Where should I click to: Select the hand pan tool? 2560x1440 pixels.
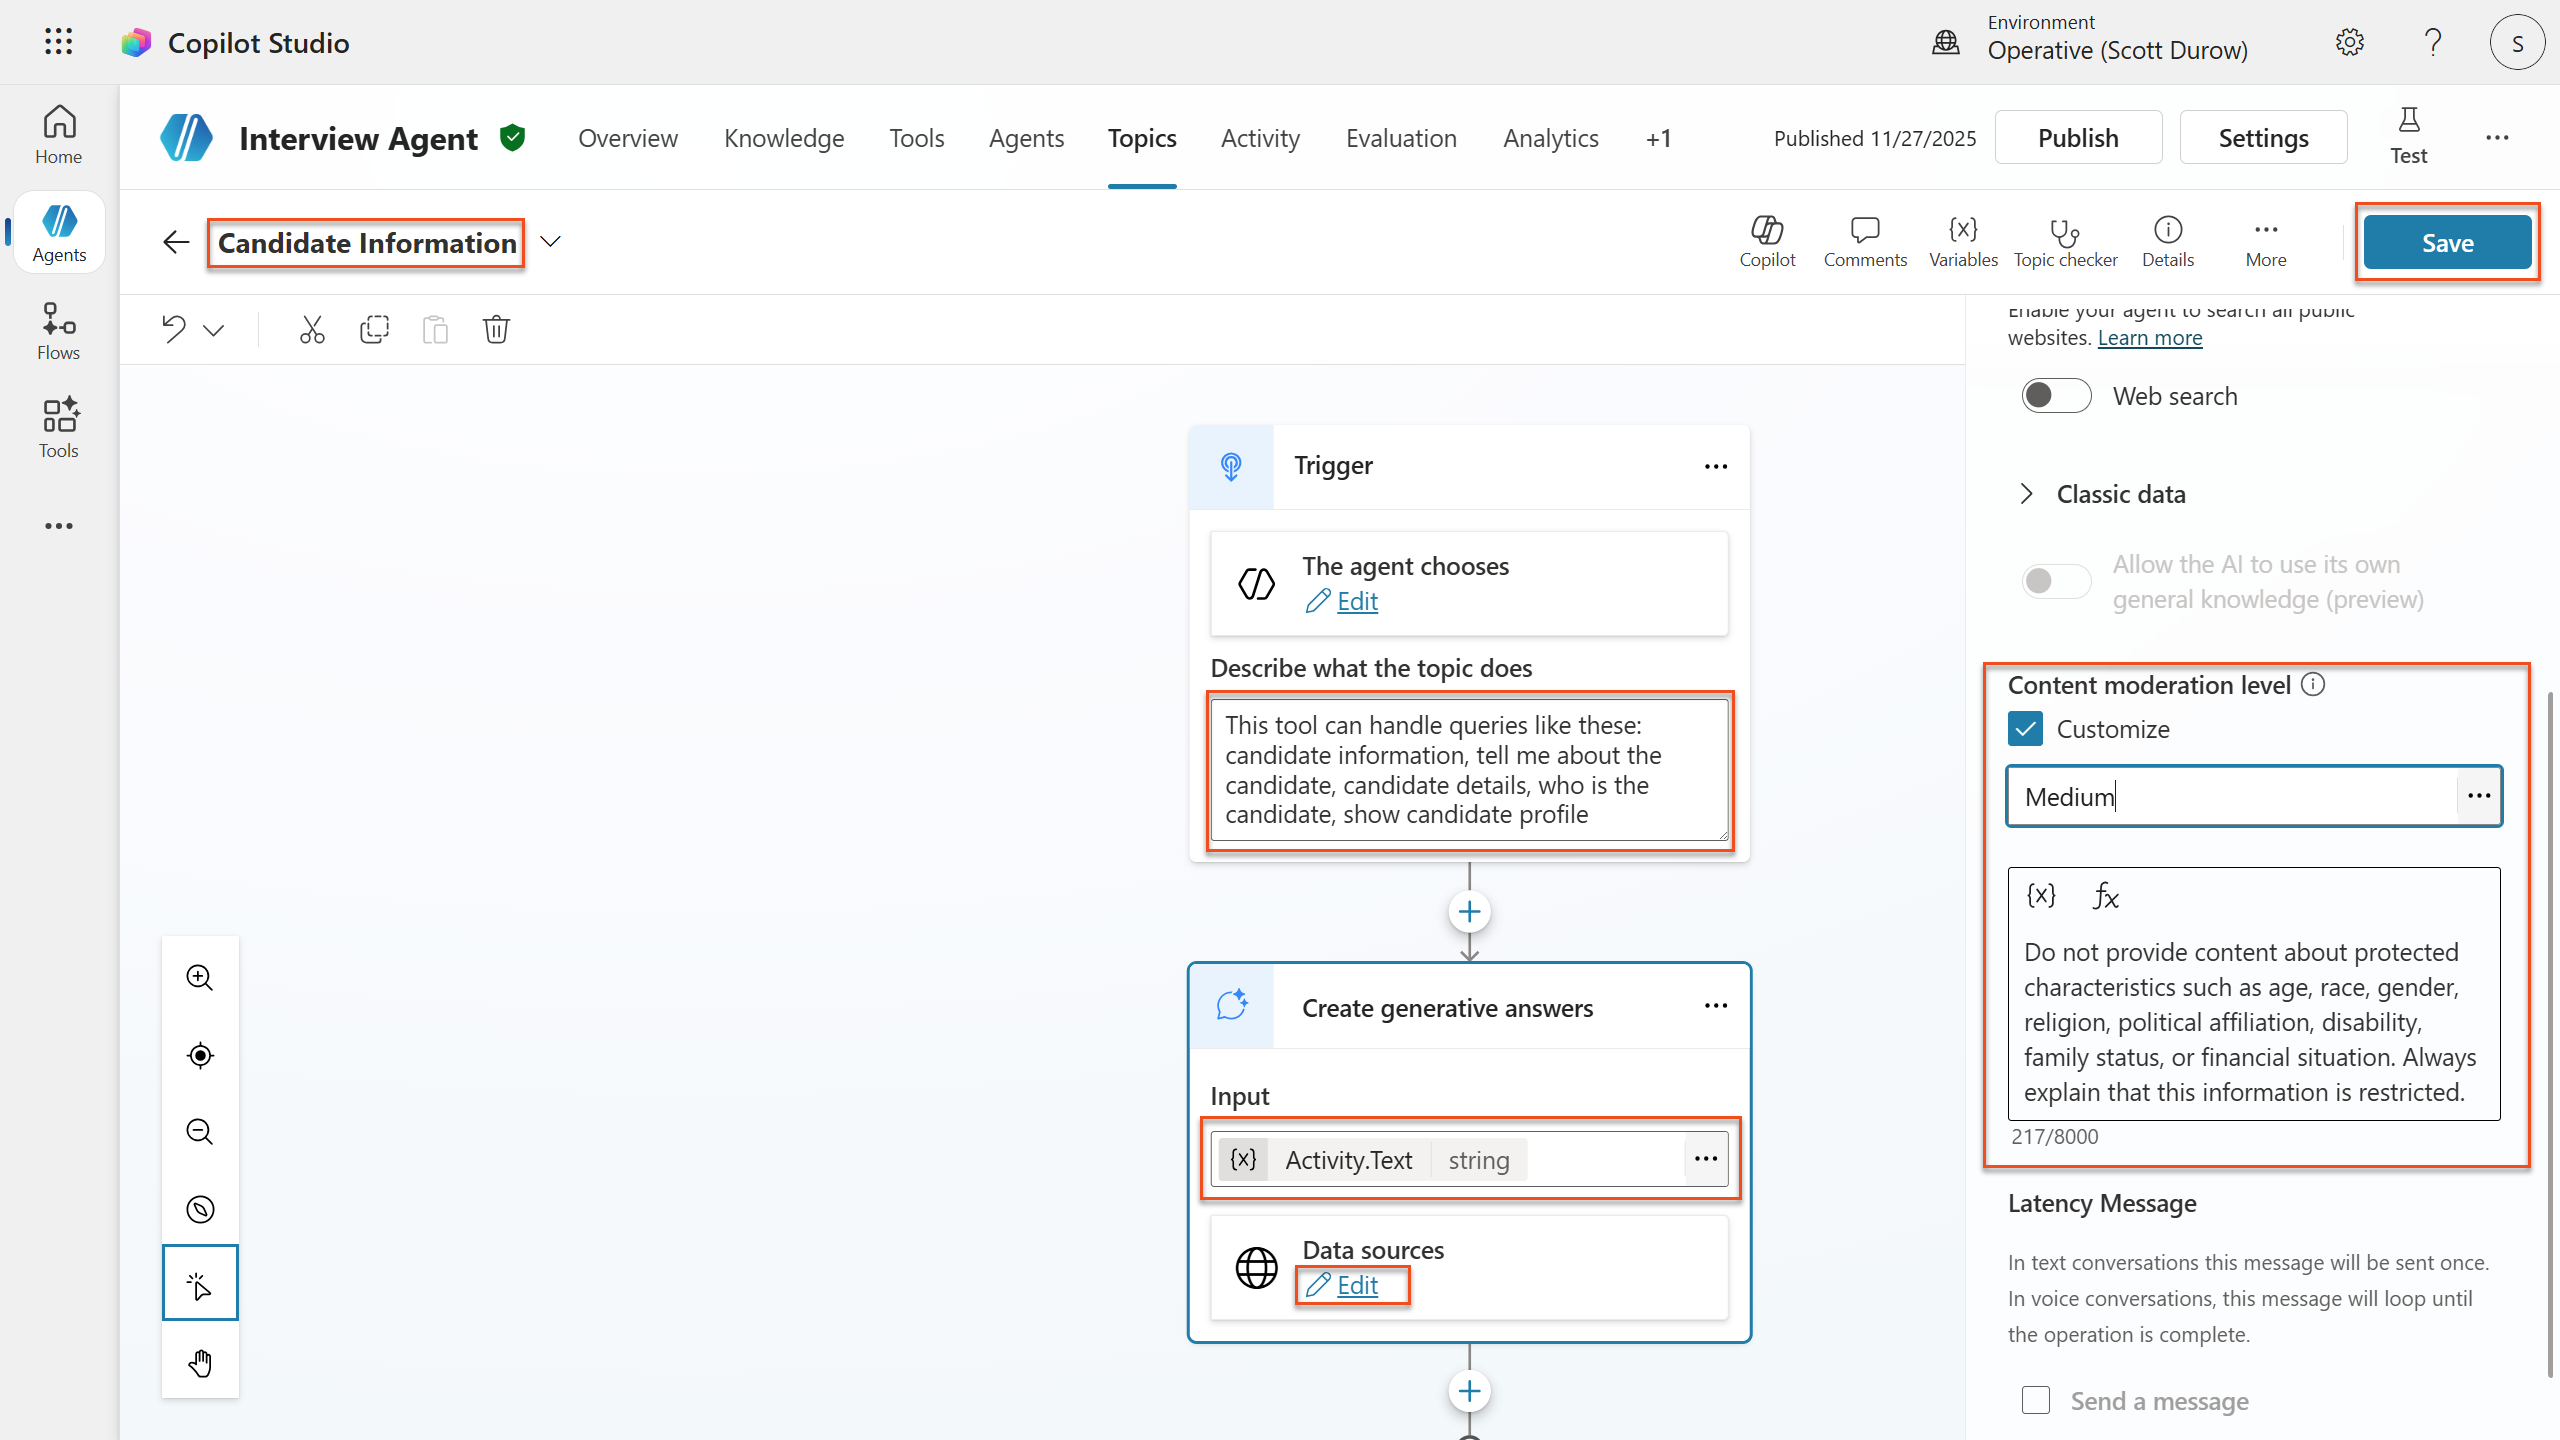pyautogui.click(x=200, y=1362)
